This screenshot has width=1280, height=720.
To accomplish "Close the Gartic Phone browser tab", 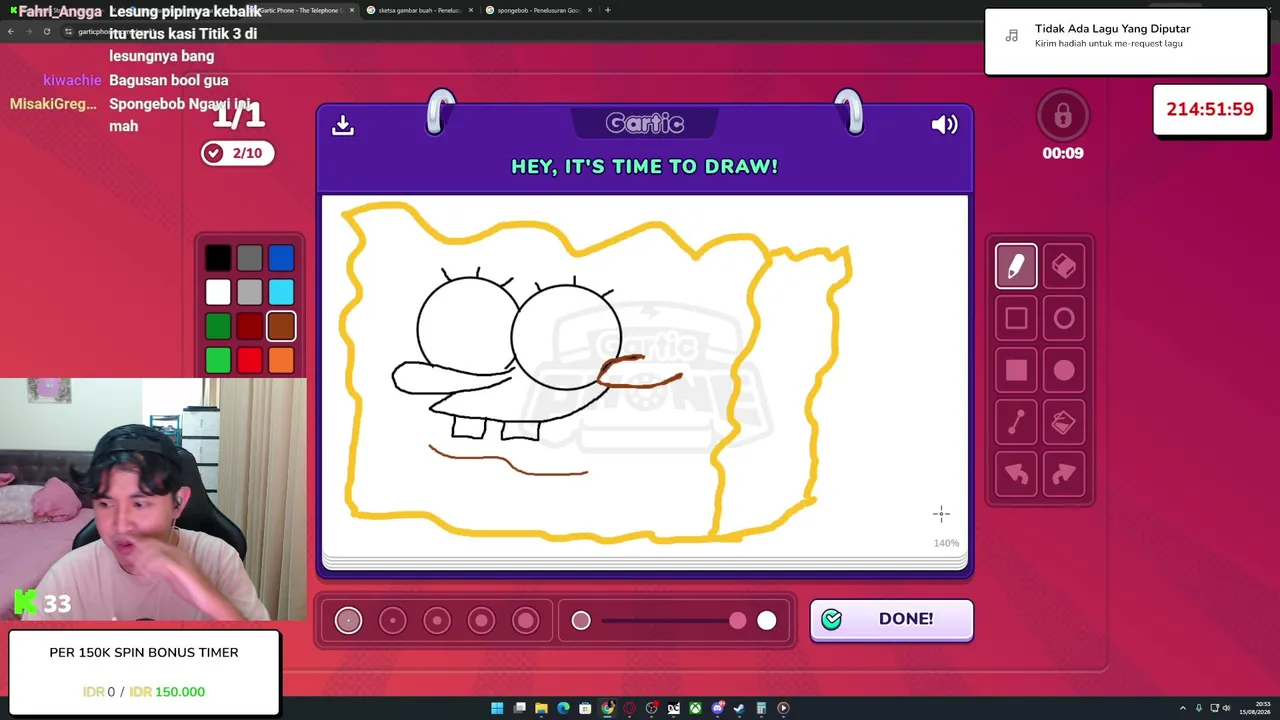I will [352, 10].
